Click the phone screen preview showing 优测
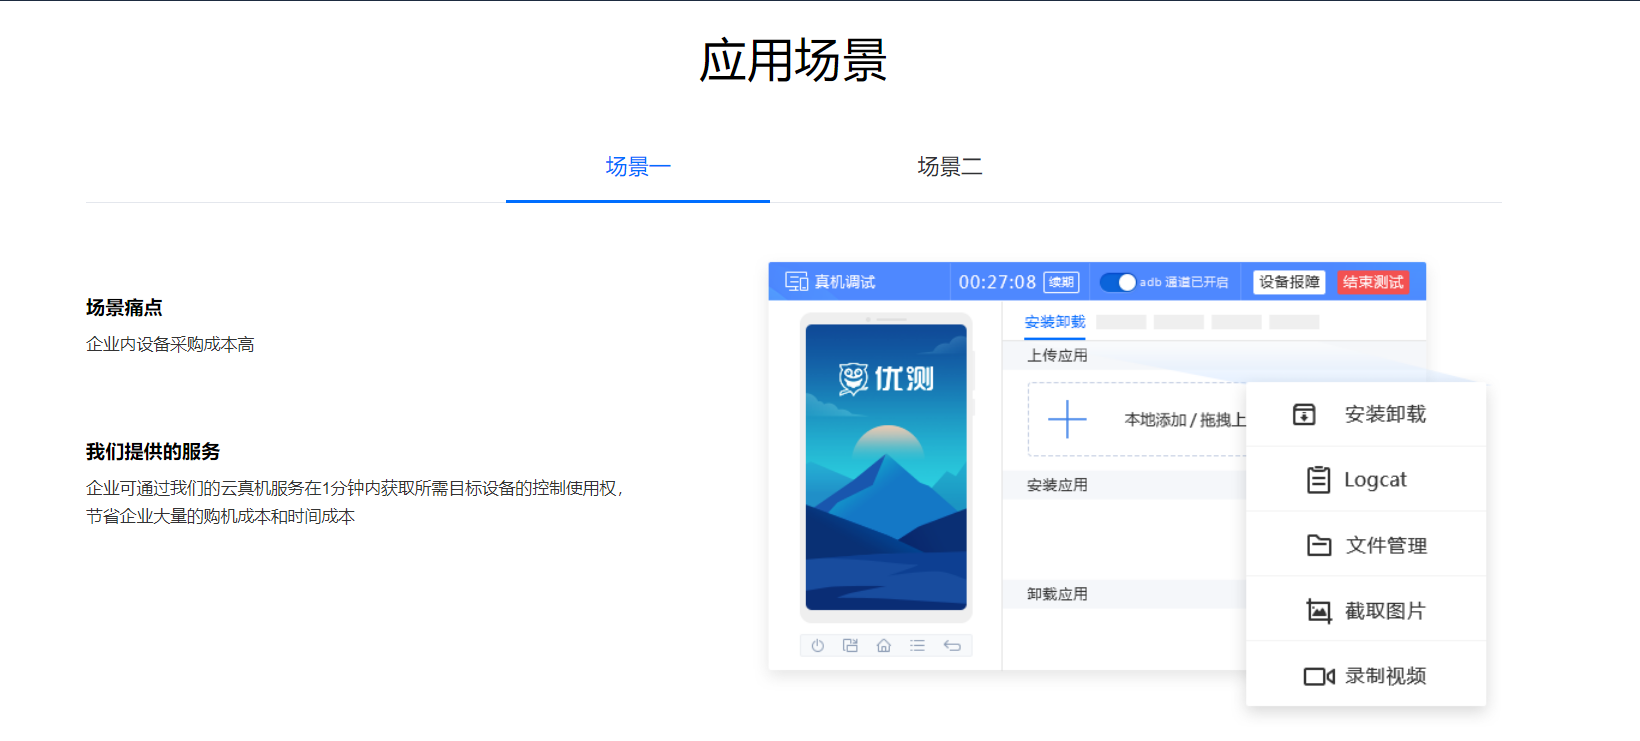The height and width of the screenshot is (741, 1640). [x=886, y=467]
